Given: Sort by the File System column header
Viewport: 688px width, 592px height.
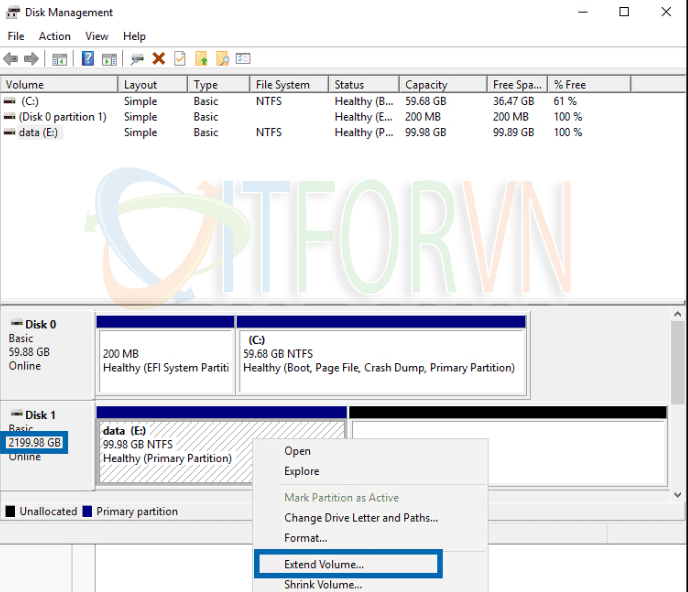Looking at the screenshot, I should (x=283, y=85).
